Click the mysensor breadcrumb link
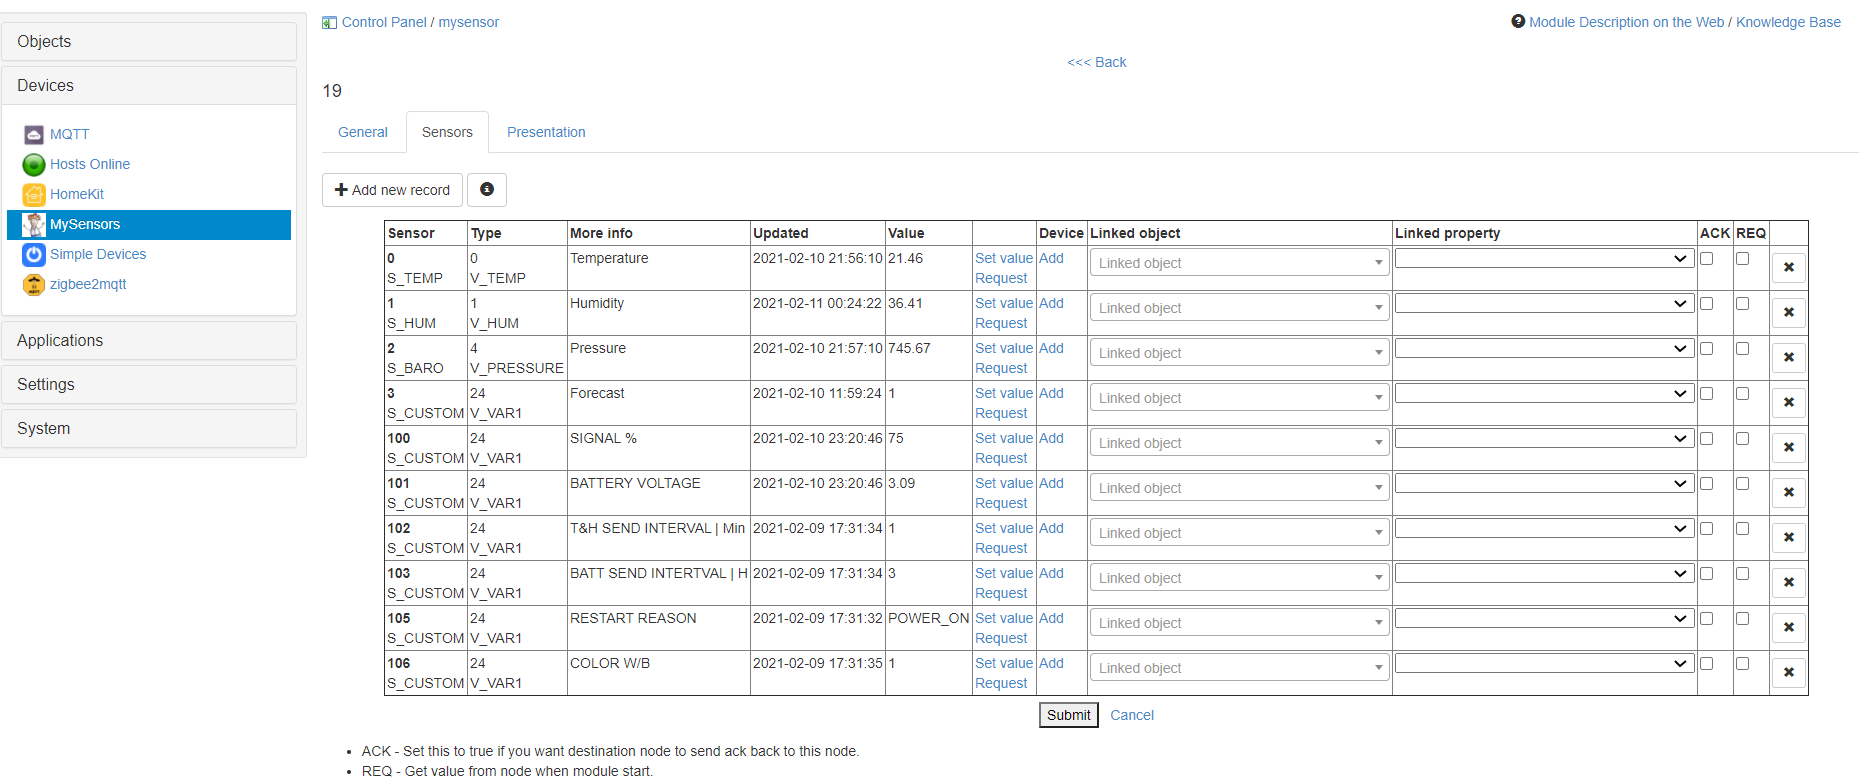This screenshot has width=1859, height=783. point(468,22)
